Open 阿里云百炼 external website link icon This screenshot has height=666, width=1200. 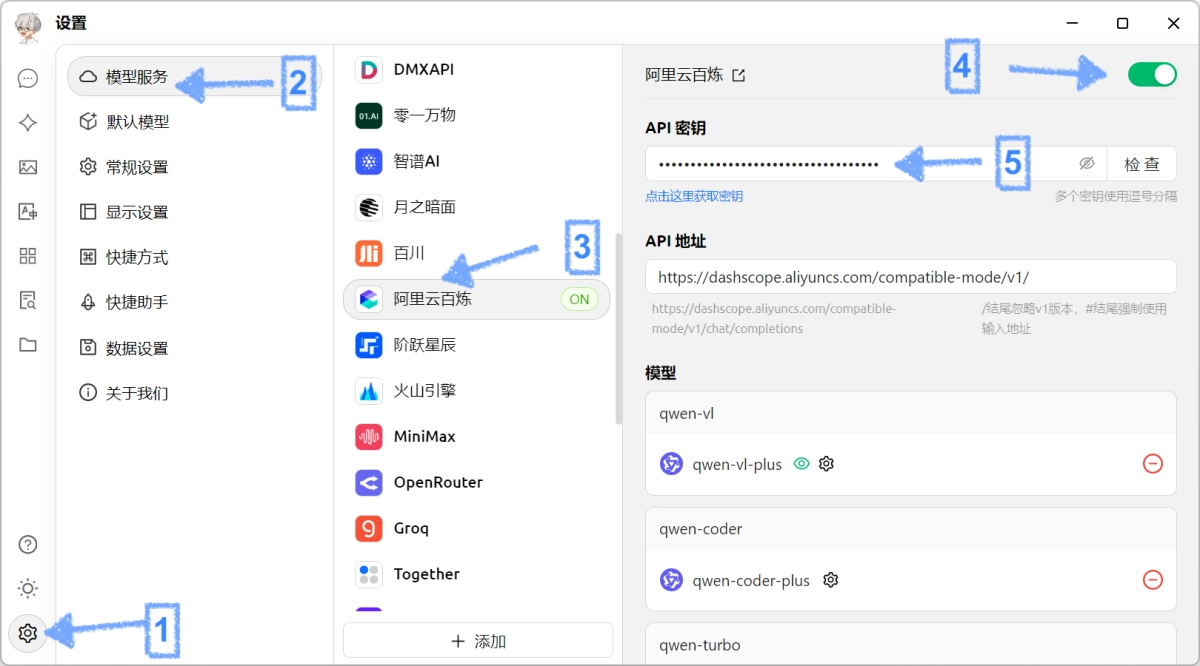(739, 75)
